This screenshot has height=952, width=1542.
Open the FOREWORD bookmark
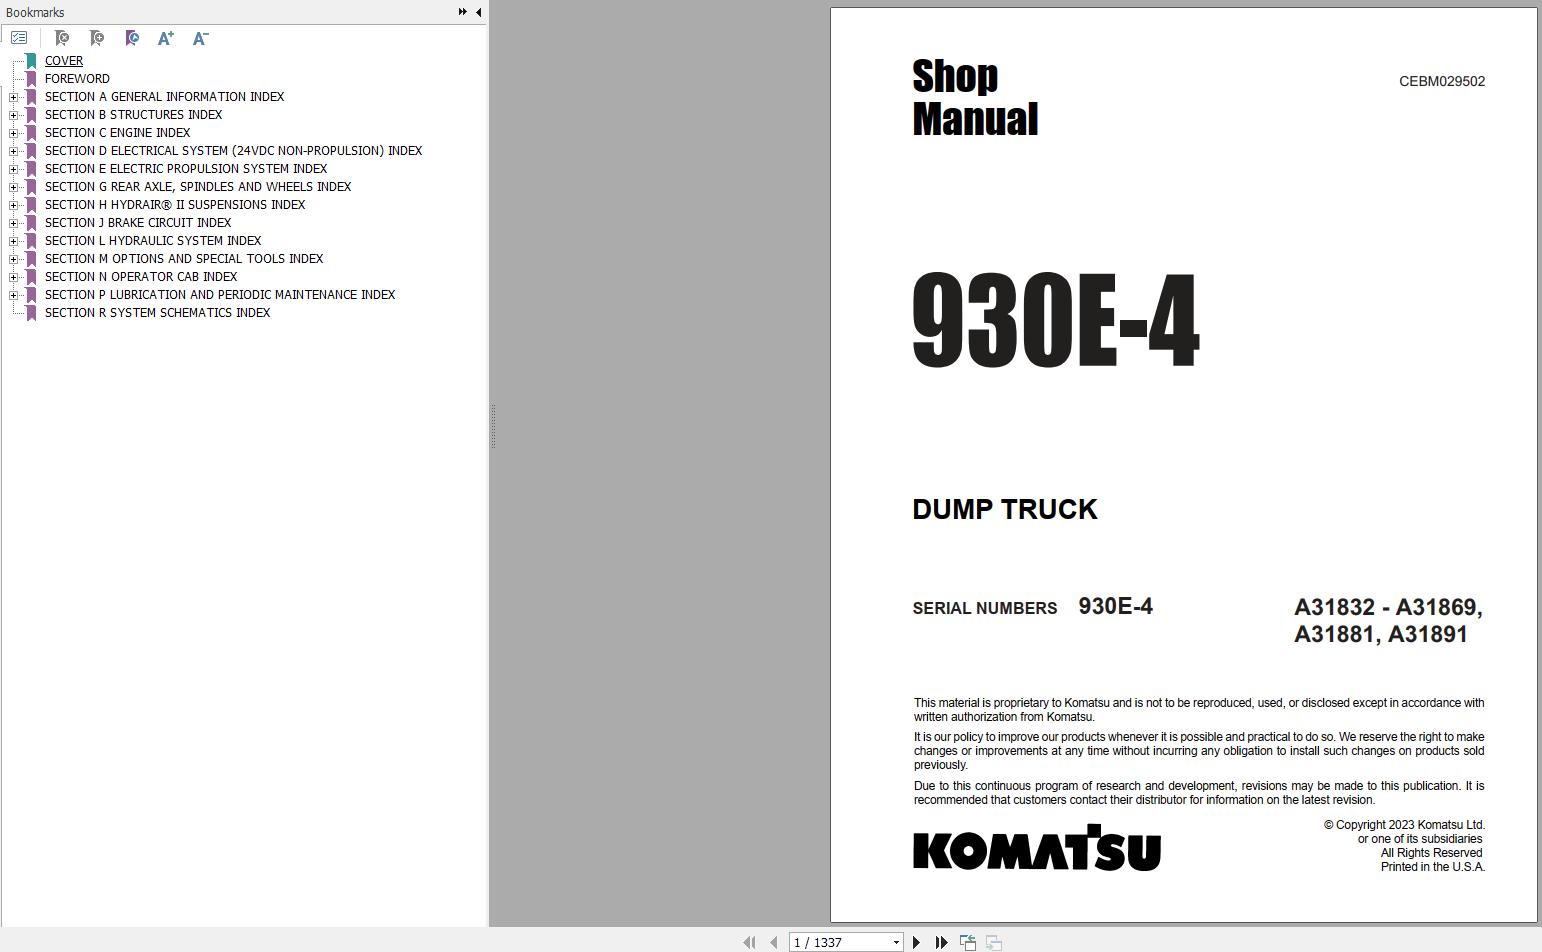77,79
